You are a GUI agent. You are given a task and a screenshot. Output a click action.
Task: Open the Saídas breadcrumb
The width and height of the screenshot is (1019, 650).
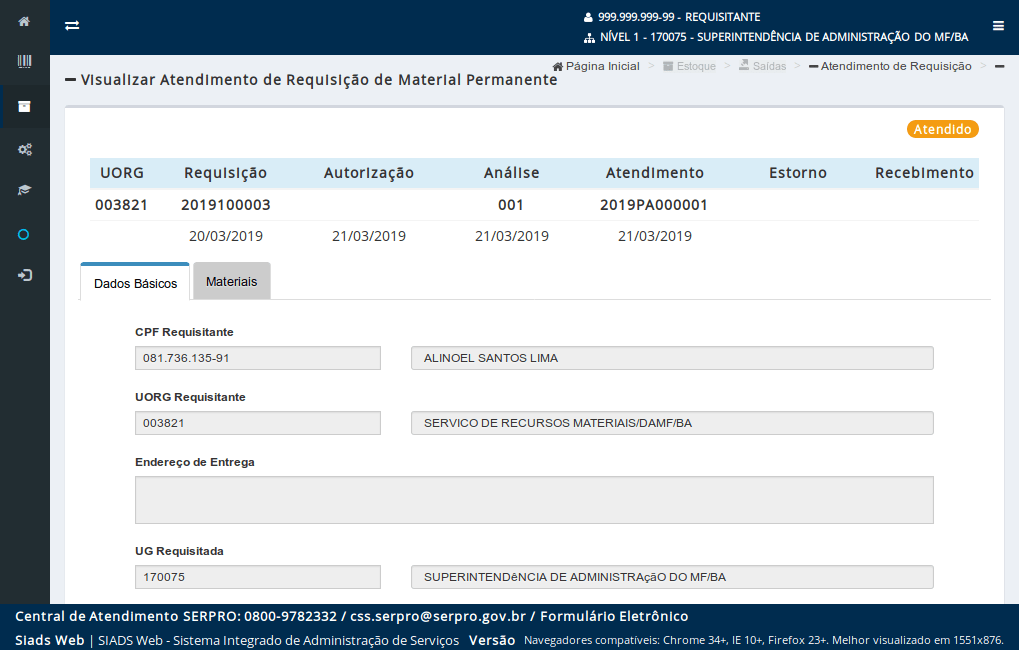pyautogui.click(x=762, y=66)
